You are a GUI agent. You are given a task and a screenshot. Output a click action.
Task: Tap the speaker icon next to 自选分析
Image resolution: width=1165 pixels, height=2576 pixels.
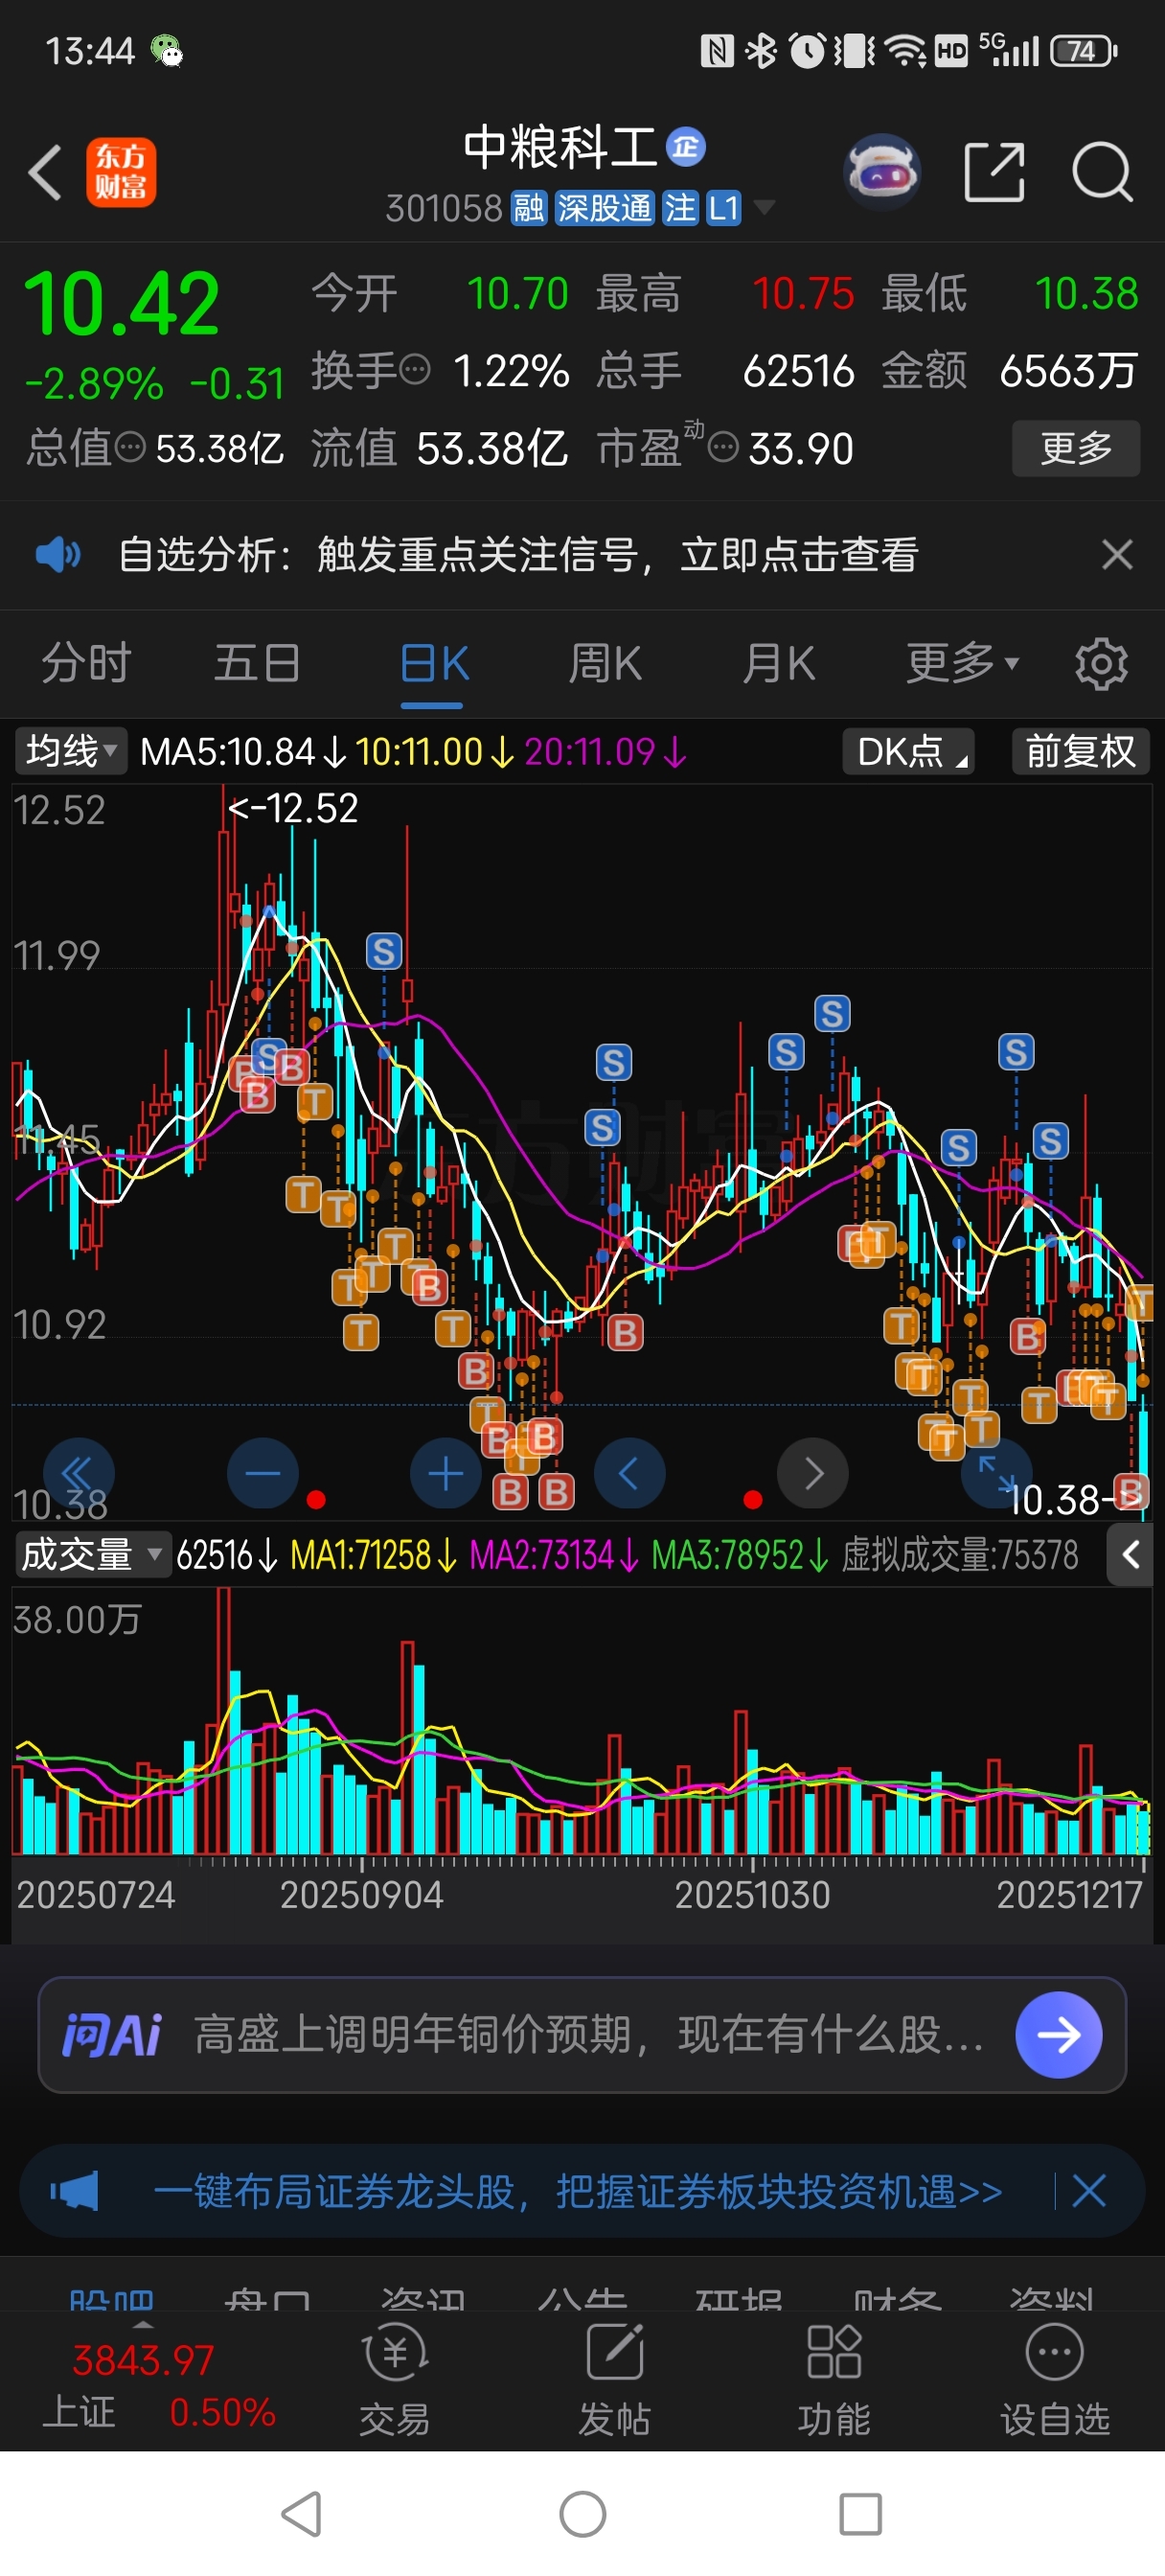pos(58,554)
